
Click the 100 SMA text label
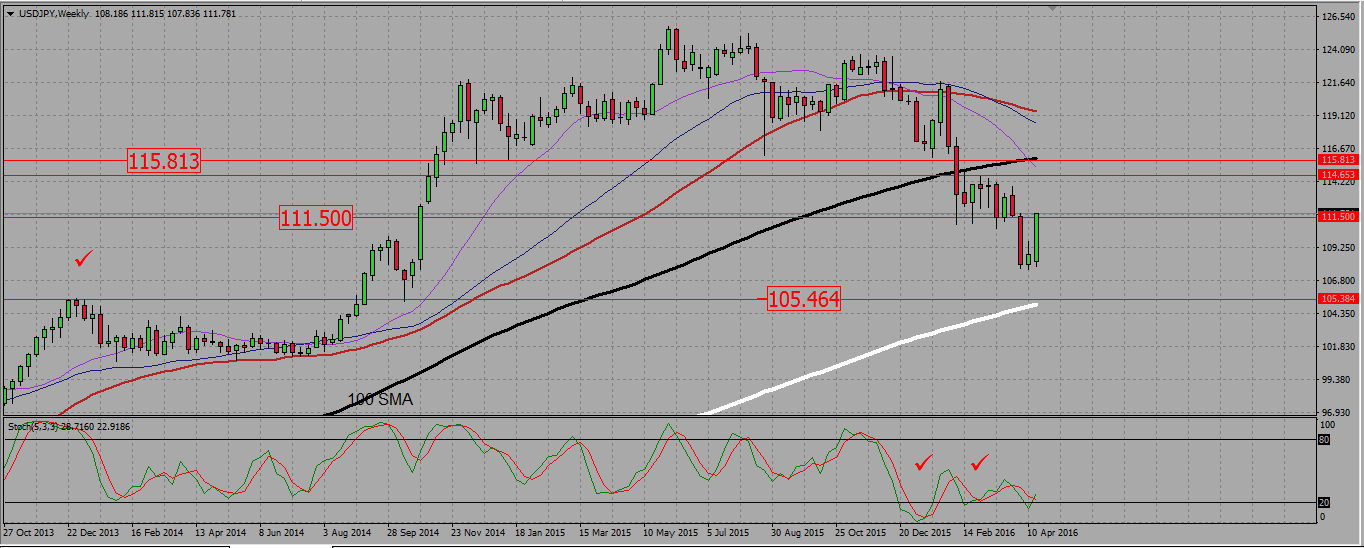(380, 399)
